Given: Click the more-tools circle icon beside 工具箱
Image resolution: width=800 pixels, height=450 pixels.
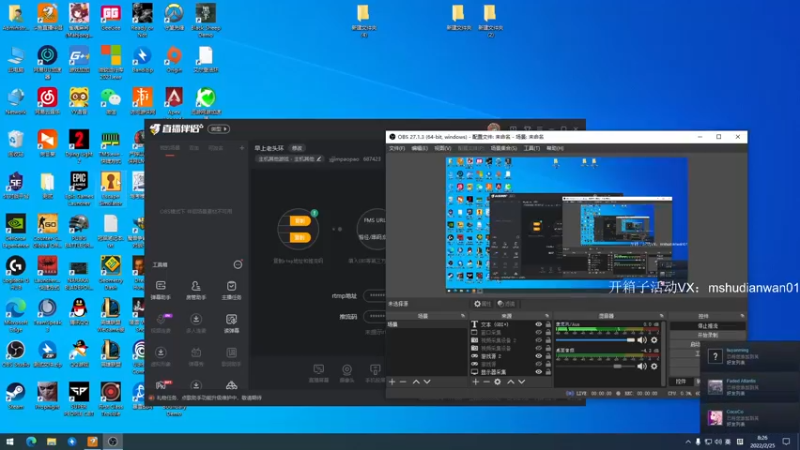Looking at the screenshot, I should point(238,264).
